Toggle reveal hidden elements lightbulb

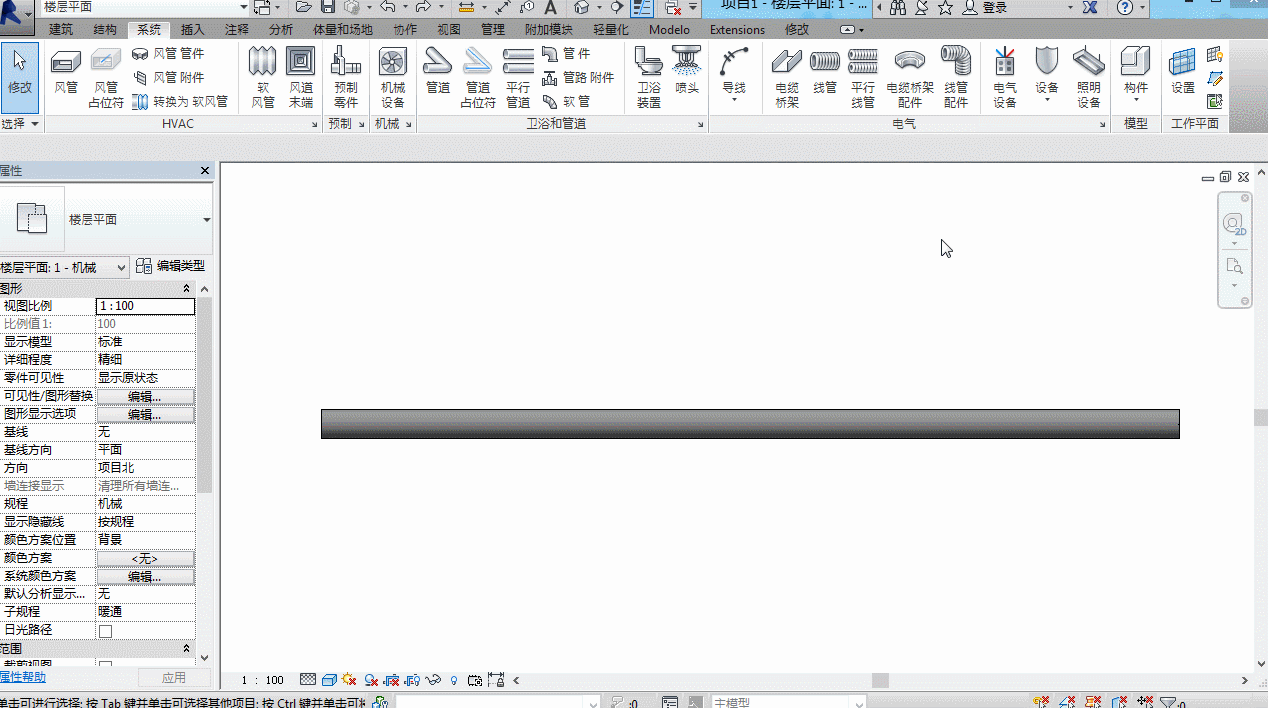coord(454,680)
